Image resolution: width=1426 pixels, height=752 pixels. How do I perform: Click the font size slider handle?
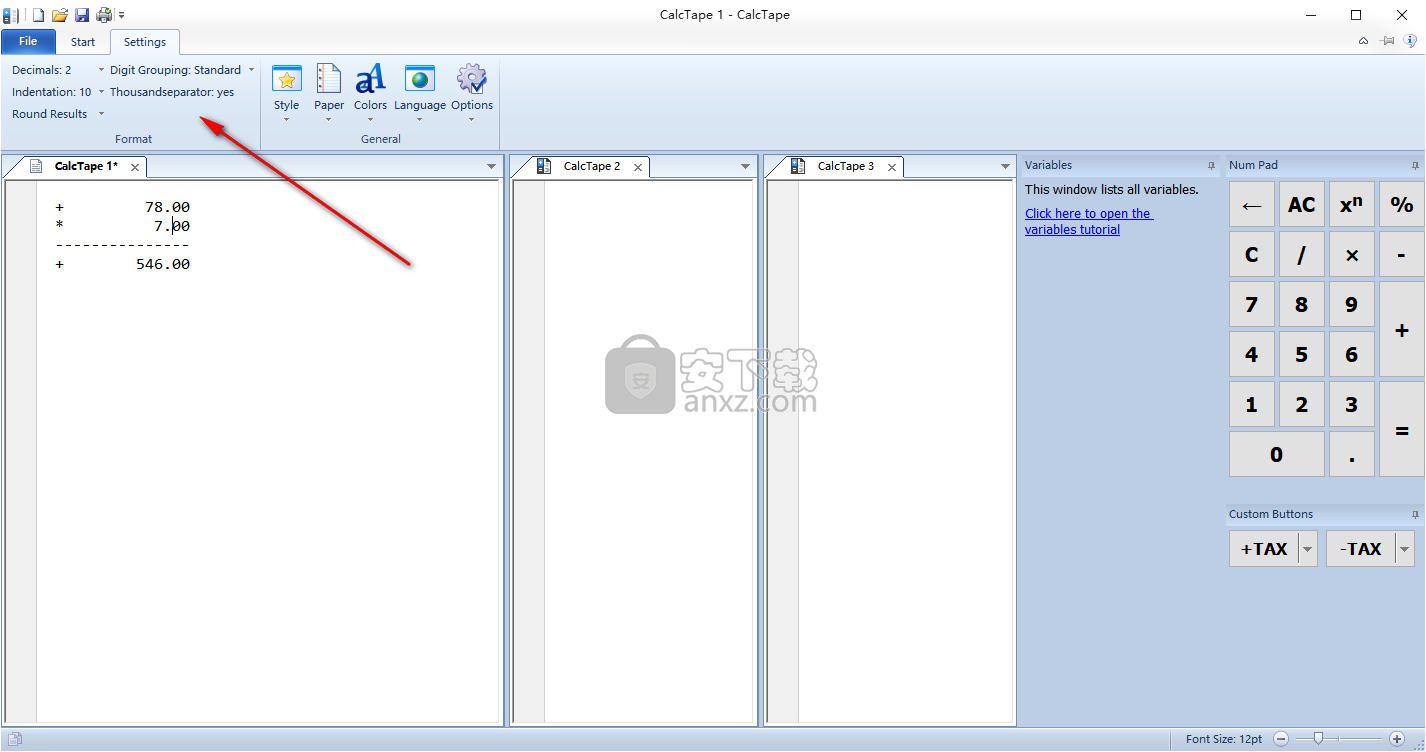1319,739
